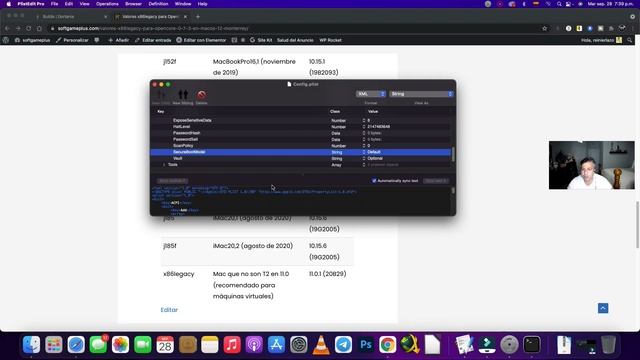The image size is (640, 360).
Task: Open the View menu
Action: coord(84,4)
